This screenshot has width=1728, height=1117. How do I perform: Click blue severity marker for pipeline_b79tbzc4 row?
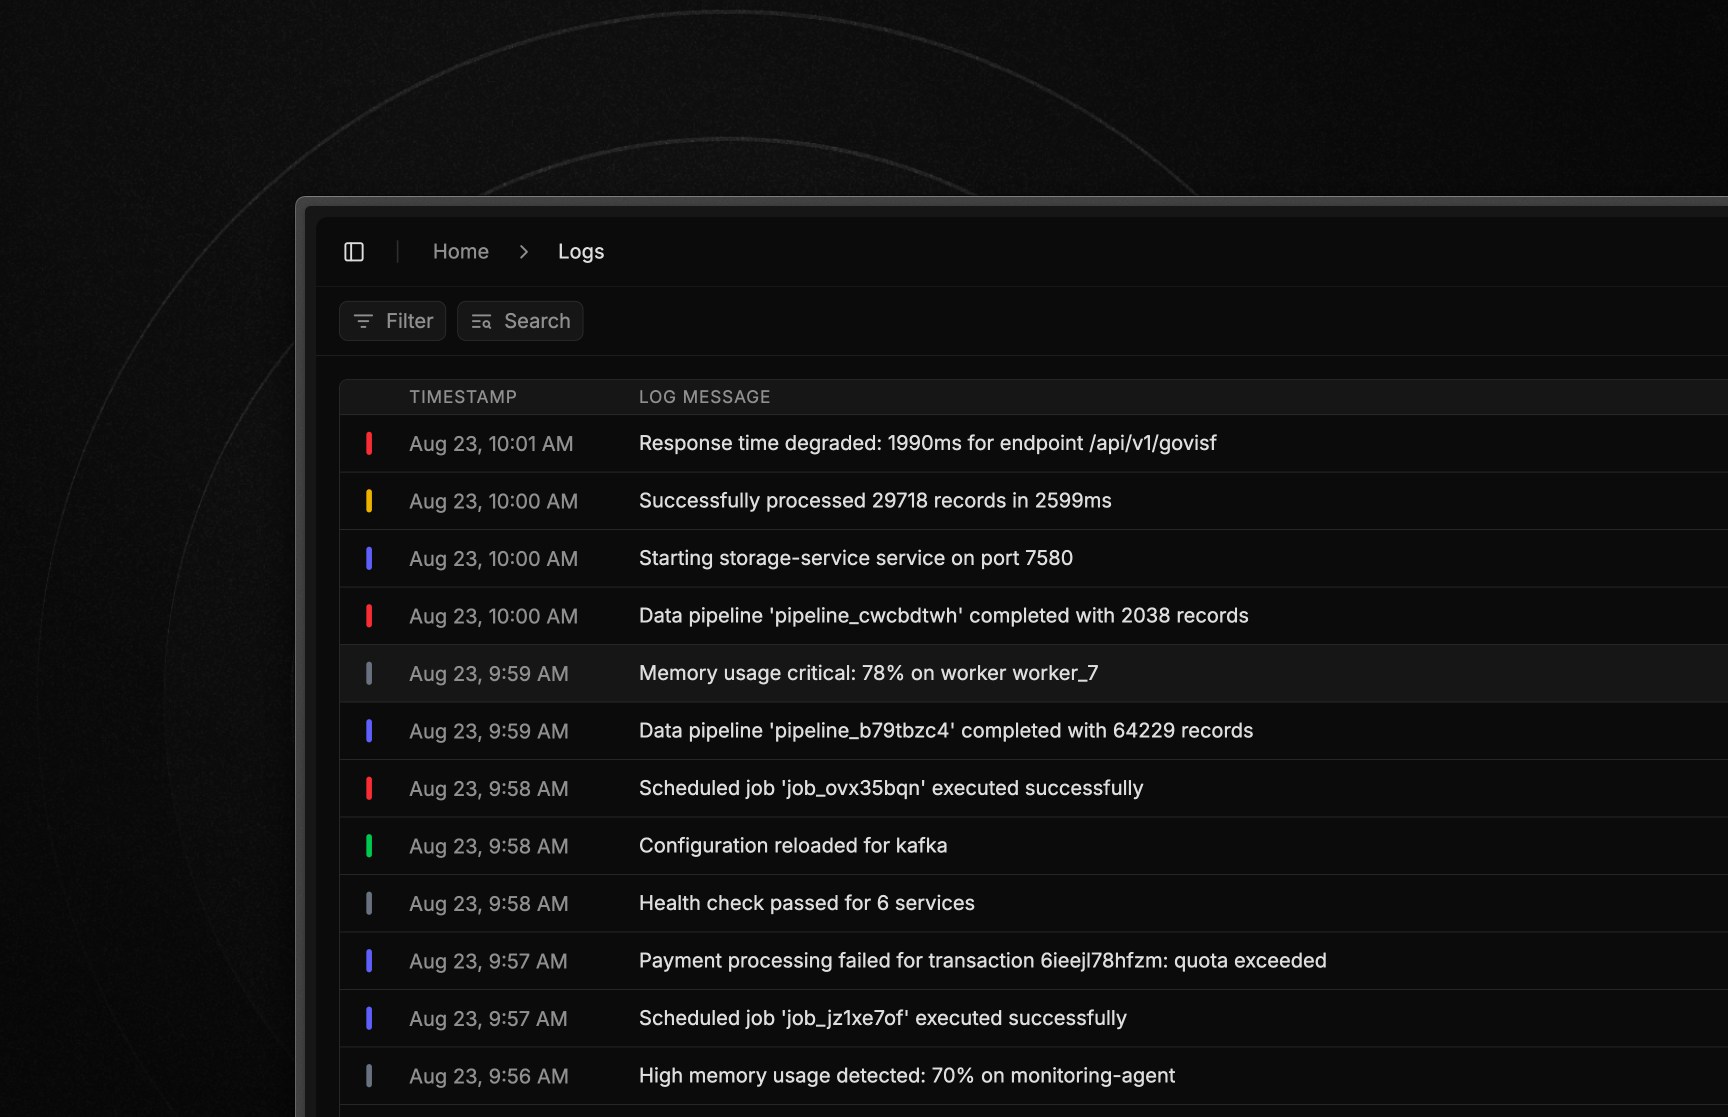click(369, 731)
